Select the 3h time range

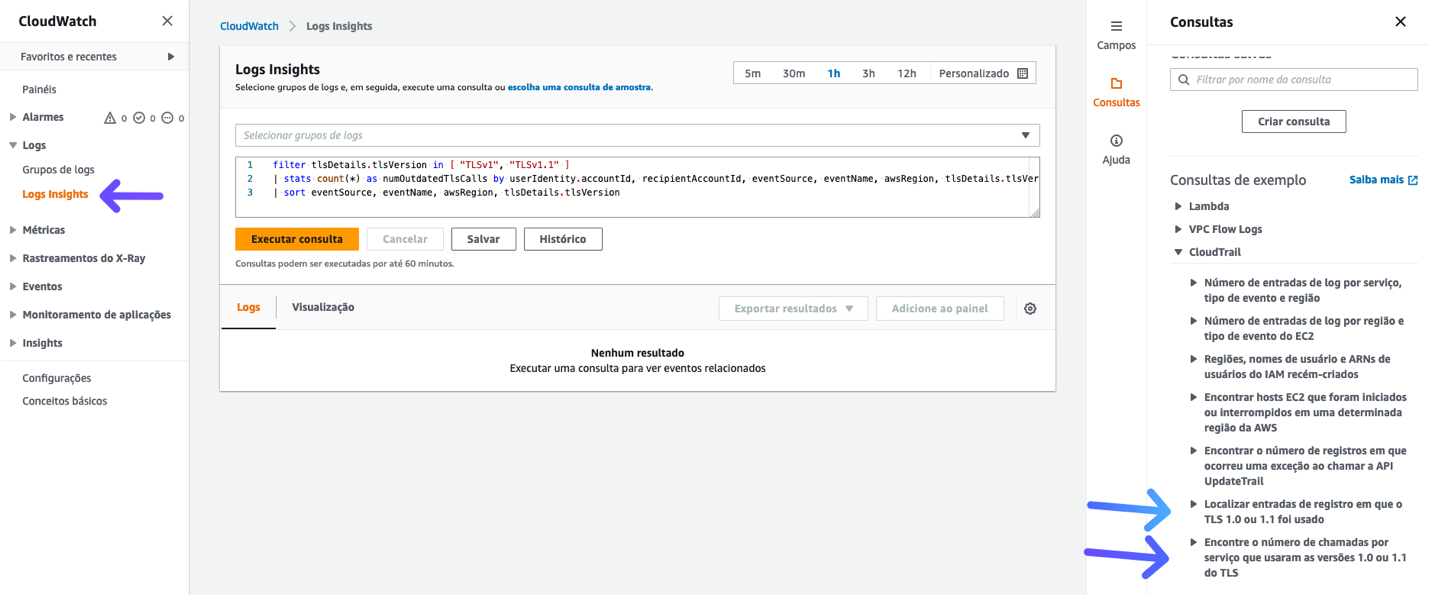(869, 73)
